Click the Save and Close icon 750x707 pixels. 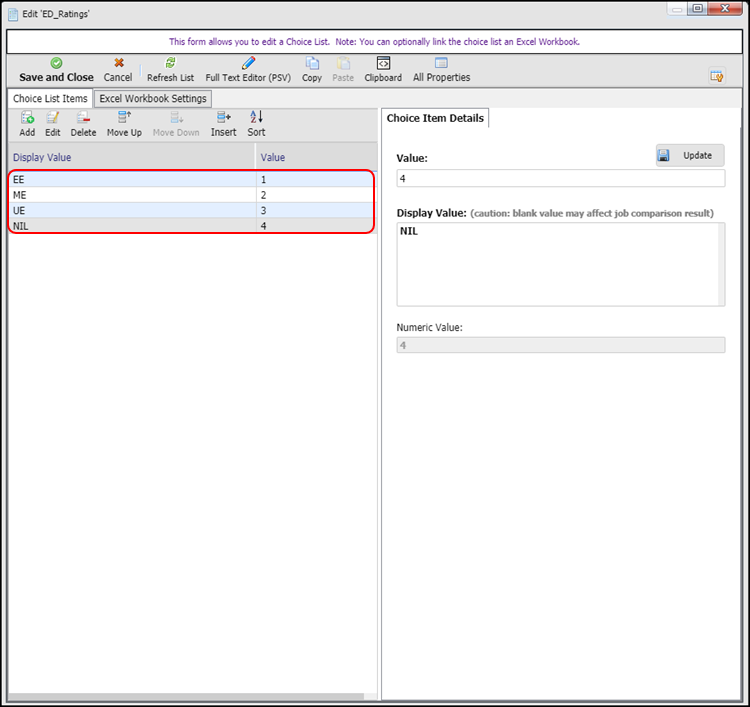[56, 63]
